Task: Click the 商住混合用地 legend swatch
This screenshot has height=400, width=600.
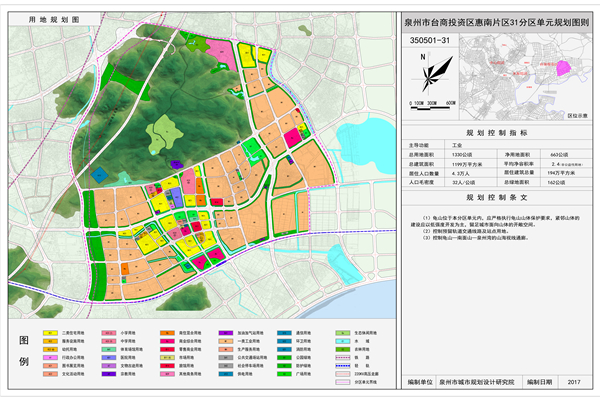Action: [x=169, y=330]
